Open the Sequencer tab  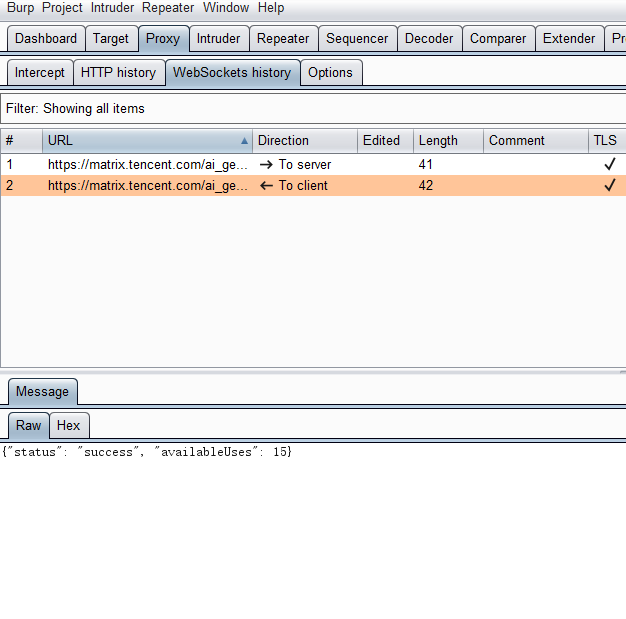[357, 39]
